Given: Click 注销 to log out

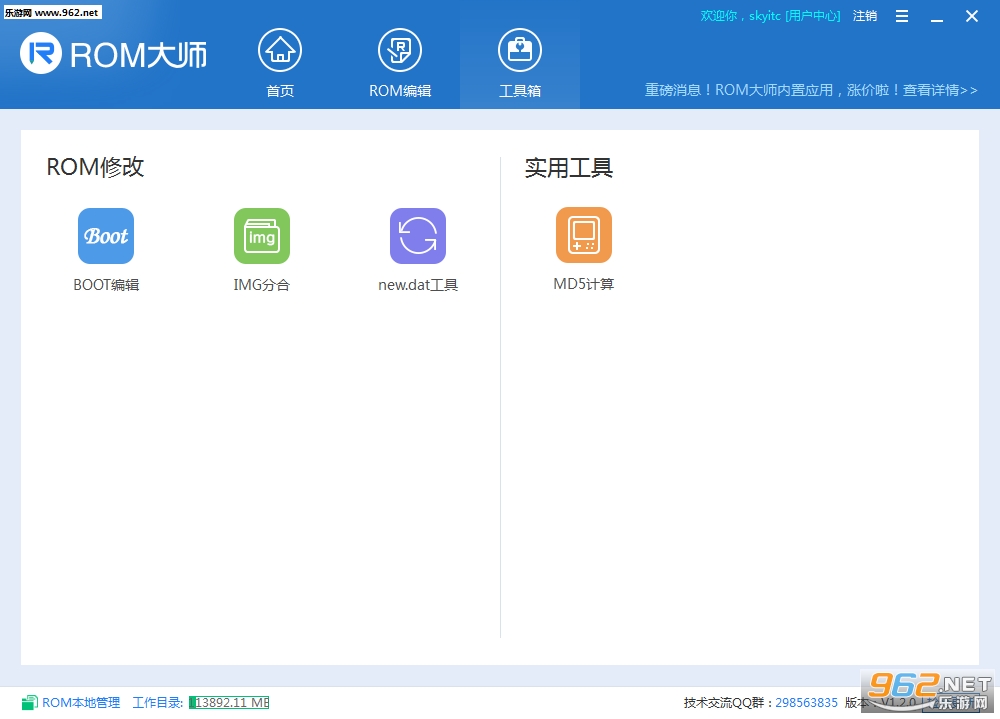Looking at the screenshot, I should coord(865,16).
